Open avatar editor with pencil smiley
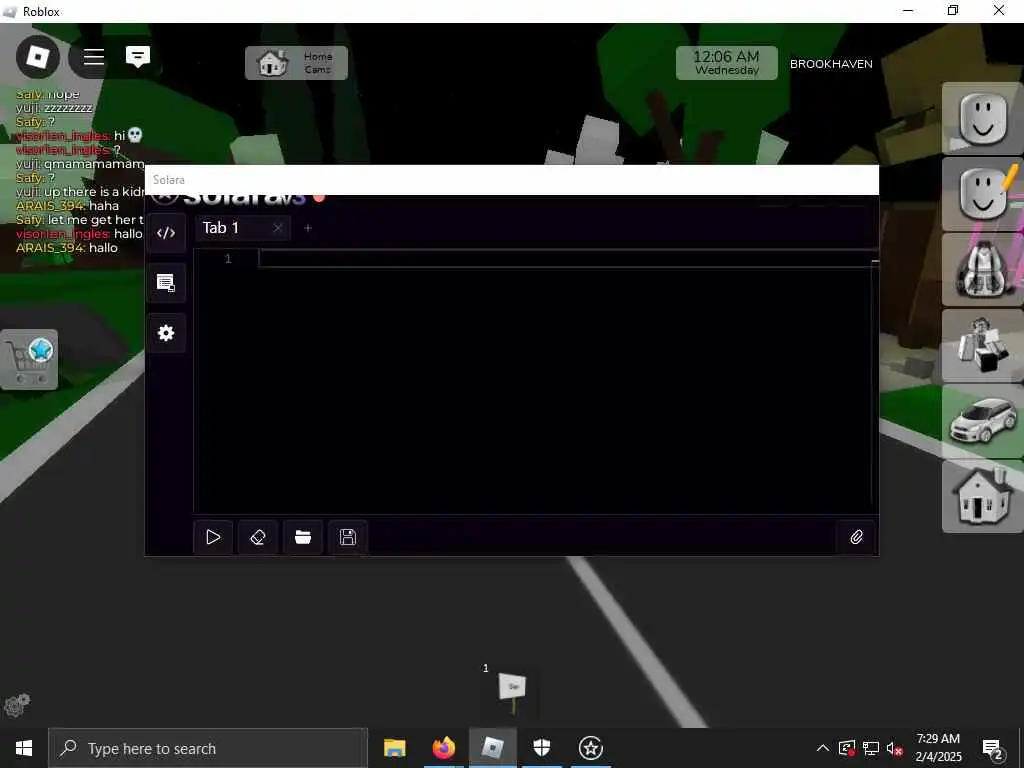The width and height of the screenshot is (1024, 768). pyautogui.click(x=982, y=194)
